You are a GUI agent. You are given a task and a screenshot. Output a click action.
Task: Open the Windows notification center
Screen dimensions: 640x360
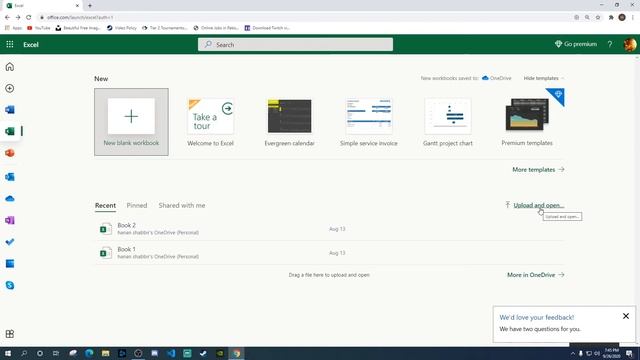coord(629,353)
